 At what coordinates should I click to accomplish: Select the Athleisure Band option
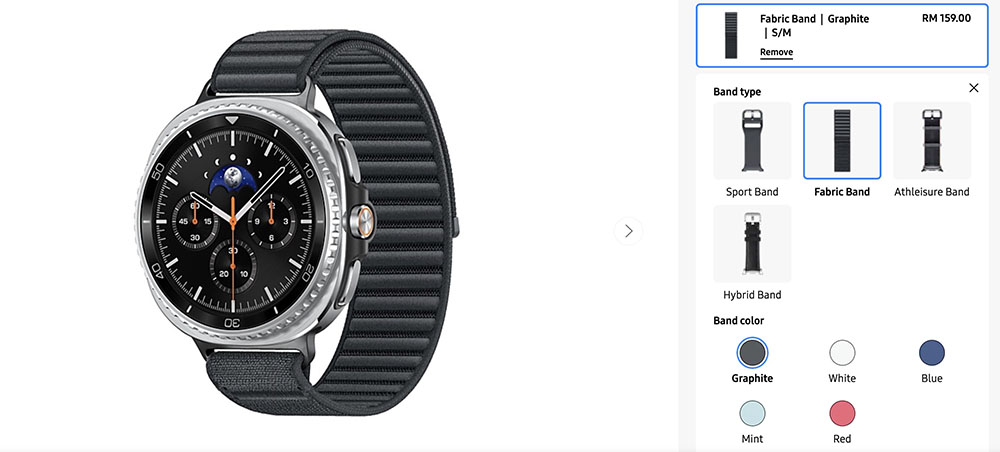click(932, 141)
